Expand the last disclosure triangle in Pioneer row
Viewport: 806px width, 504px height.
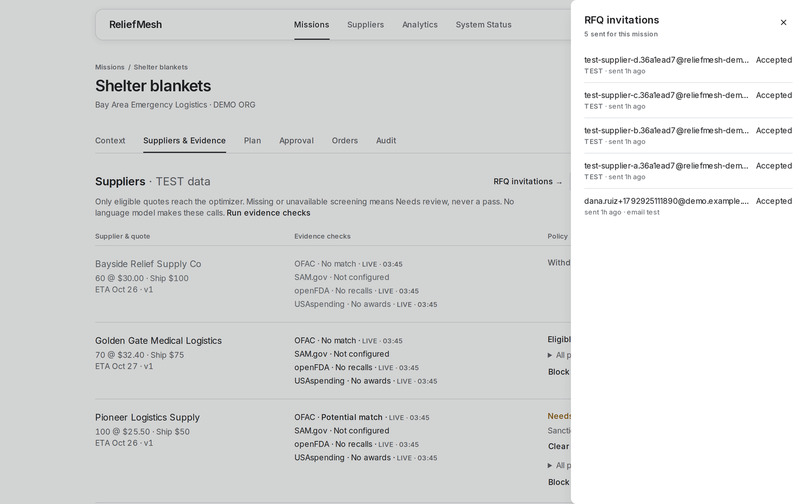(559, 465)
